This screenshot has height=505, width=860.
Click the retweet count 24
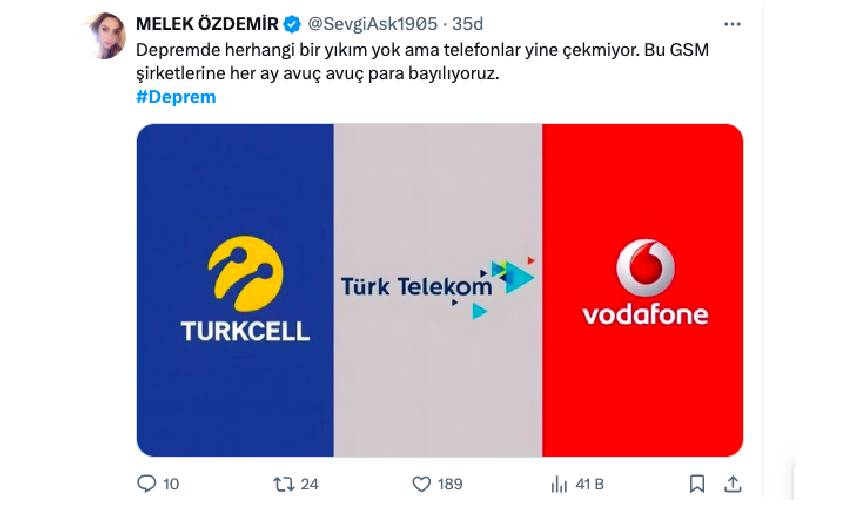click(309, 484)
